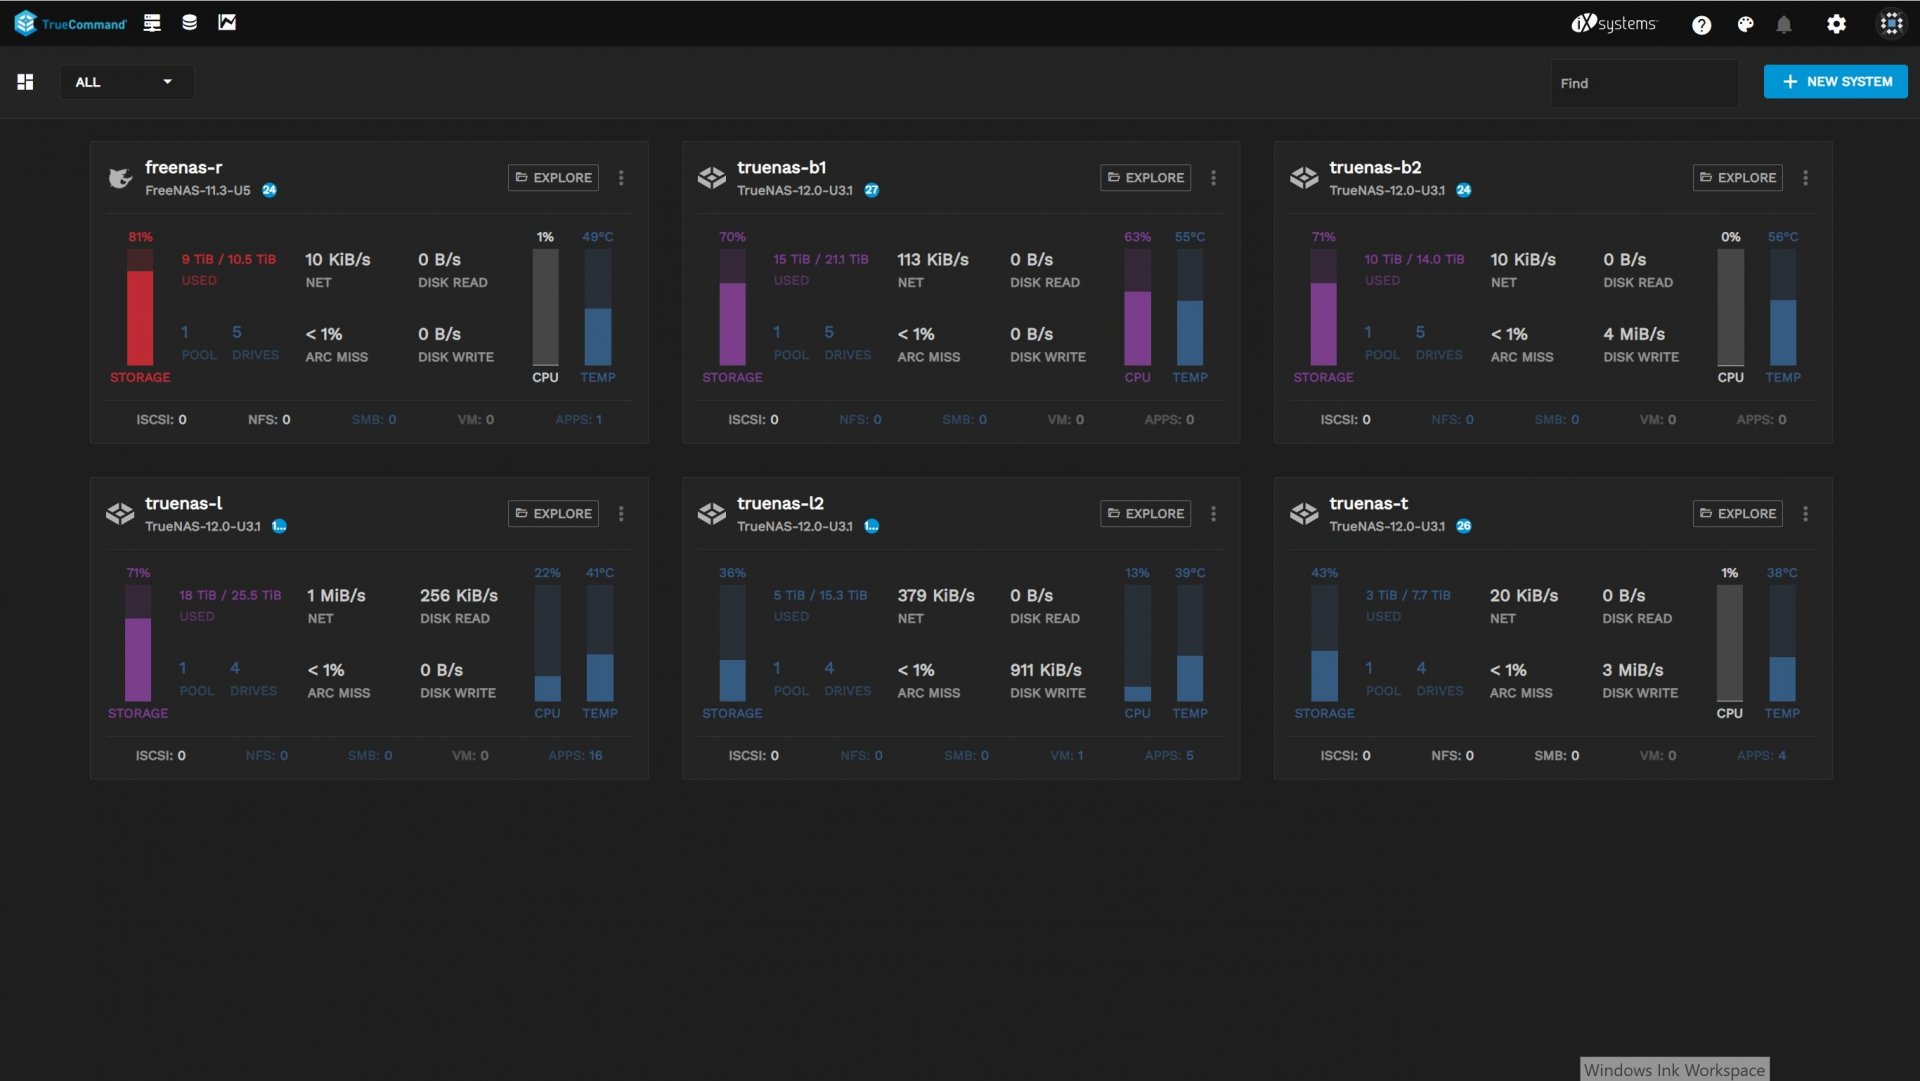
Task: Click the truenas-b1 alerts badge 27
Action: (x=872, y=190)
